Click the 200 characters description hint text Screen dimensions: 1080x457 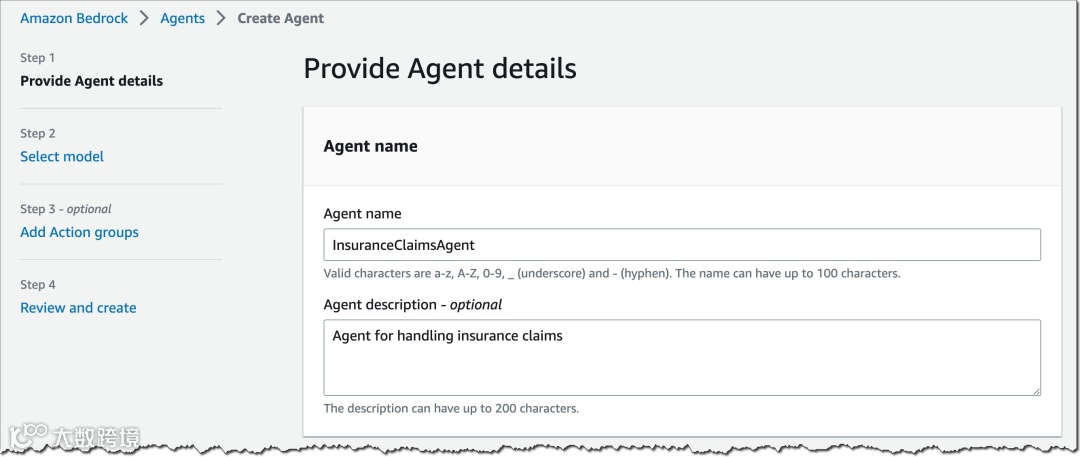pos(451,408)
